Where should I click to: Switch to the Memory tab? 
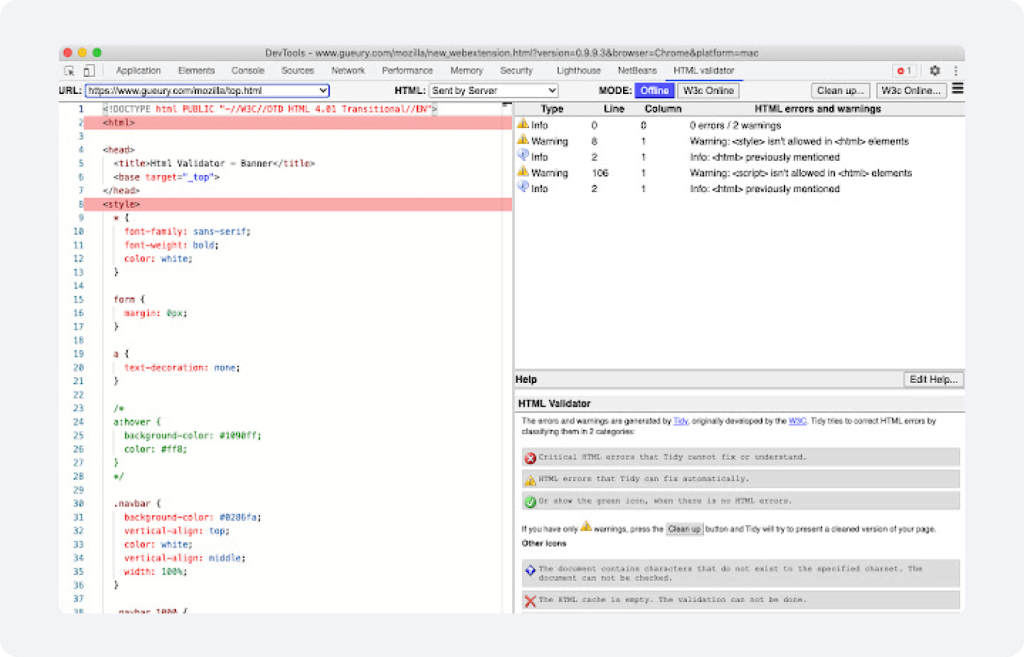(x=466, y=71)
